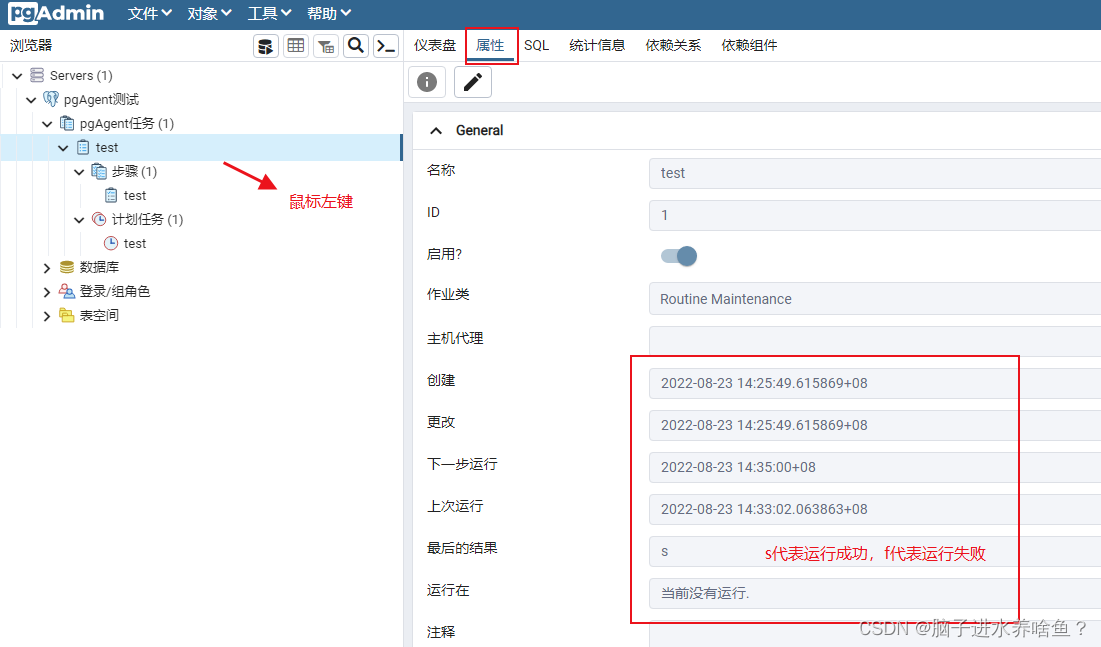Click the pgAdmin logo

pos(55,13)
